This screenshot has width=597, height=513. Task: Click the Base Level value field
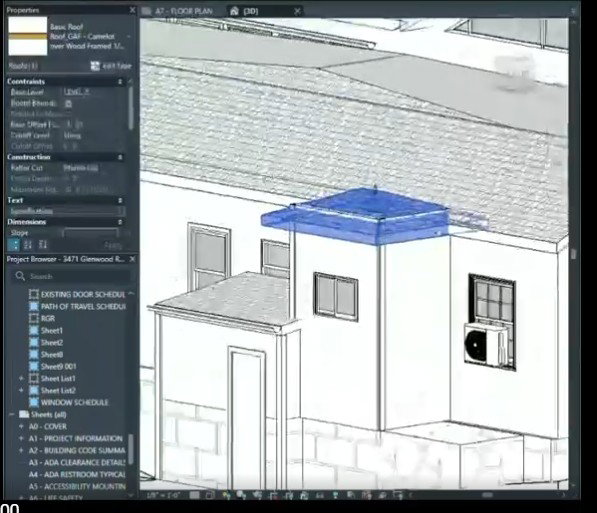[94, 92]
